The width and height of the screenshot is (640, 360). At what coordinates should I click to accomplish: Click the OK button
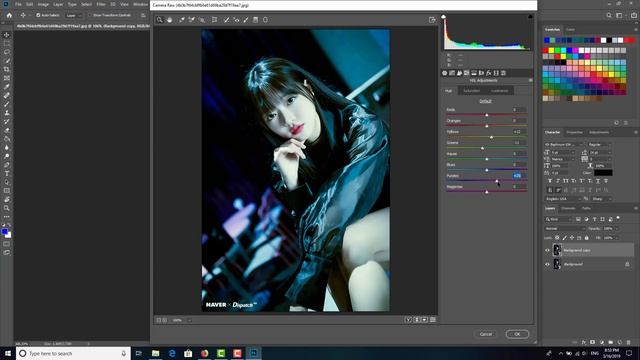[517, 334]
